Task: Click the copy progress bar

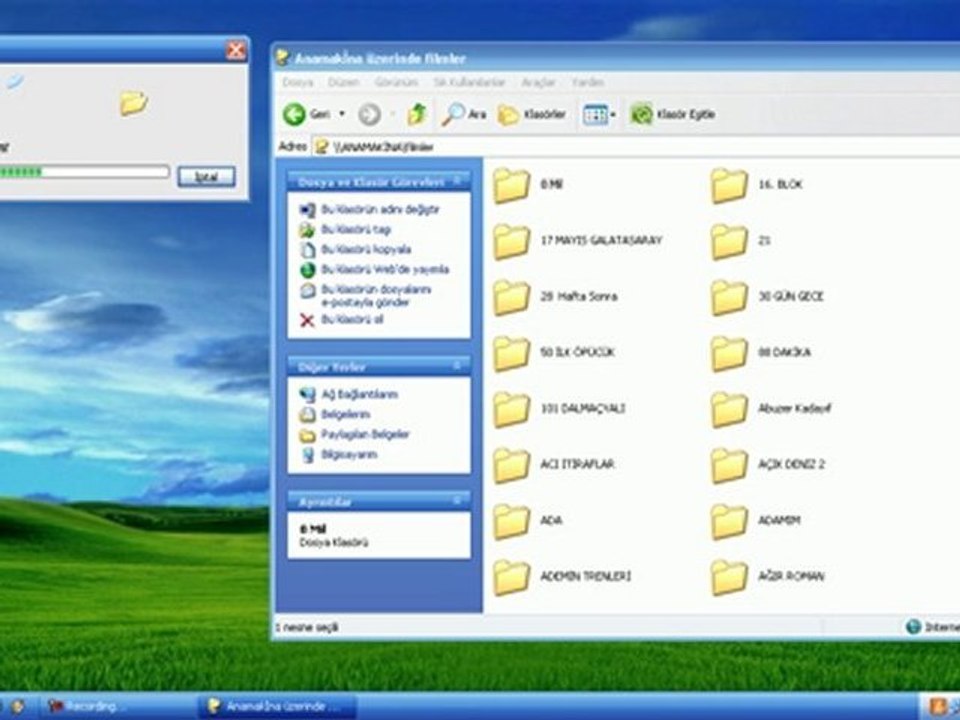Action: [x=84, y=172]
